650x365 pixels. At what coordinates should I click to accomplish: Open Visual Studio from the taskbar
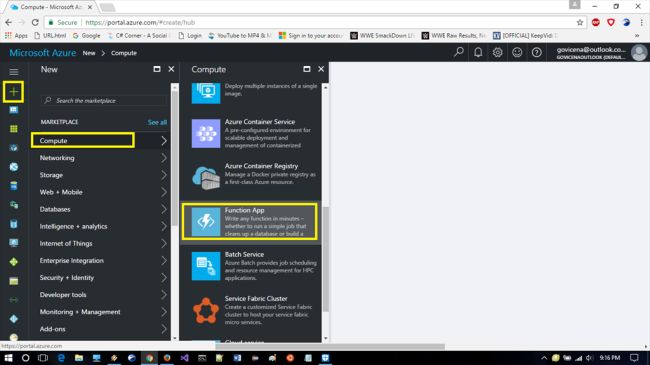point(184,358)
